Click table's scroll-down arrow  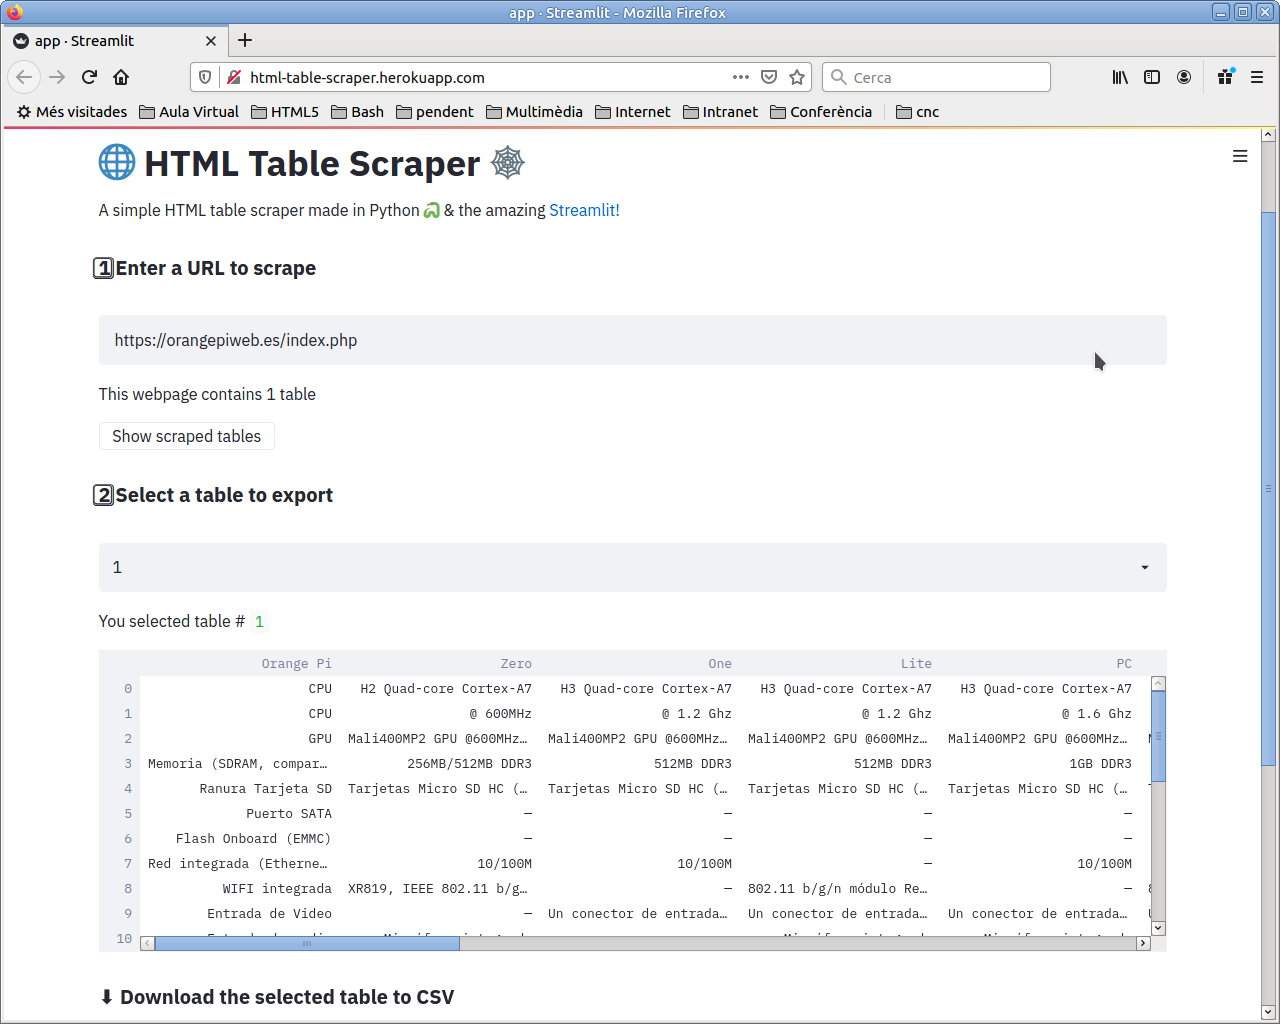click(x=1158, y=928)
